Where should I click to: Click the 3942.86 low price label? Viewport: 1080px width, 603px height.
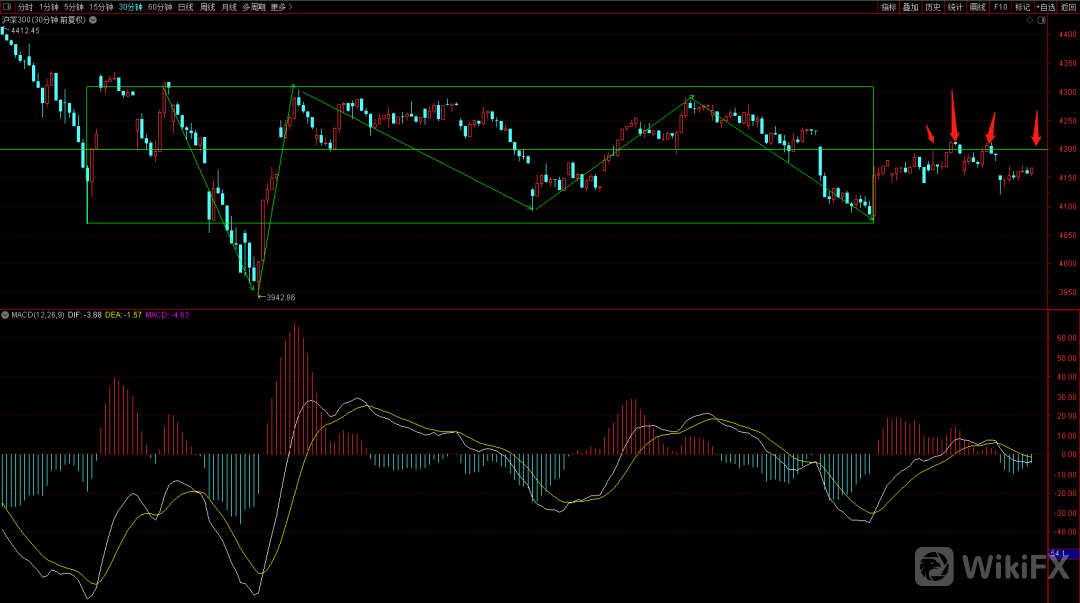click(x=279, y=298)
